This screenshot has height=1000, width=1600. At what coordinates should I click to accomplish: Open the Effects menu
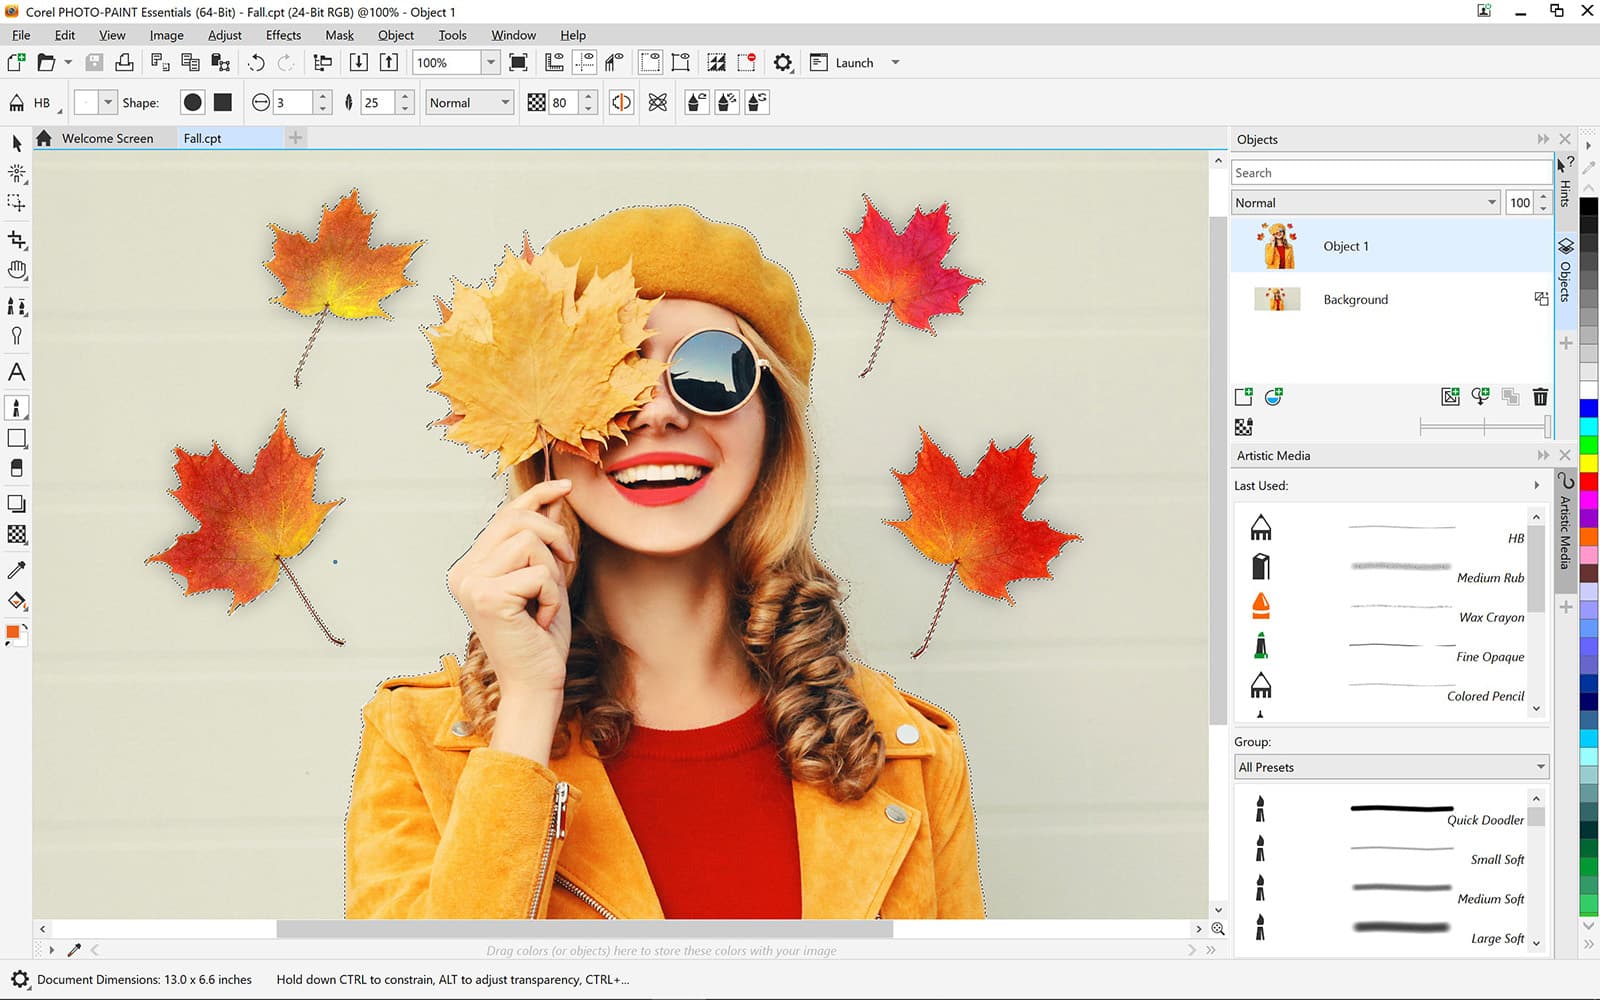pyautogui.click(x=282, y=35)
